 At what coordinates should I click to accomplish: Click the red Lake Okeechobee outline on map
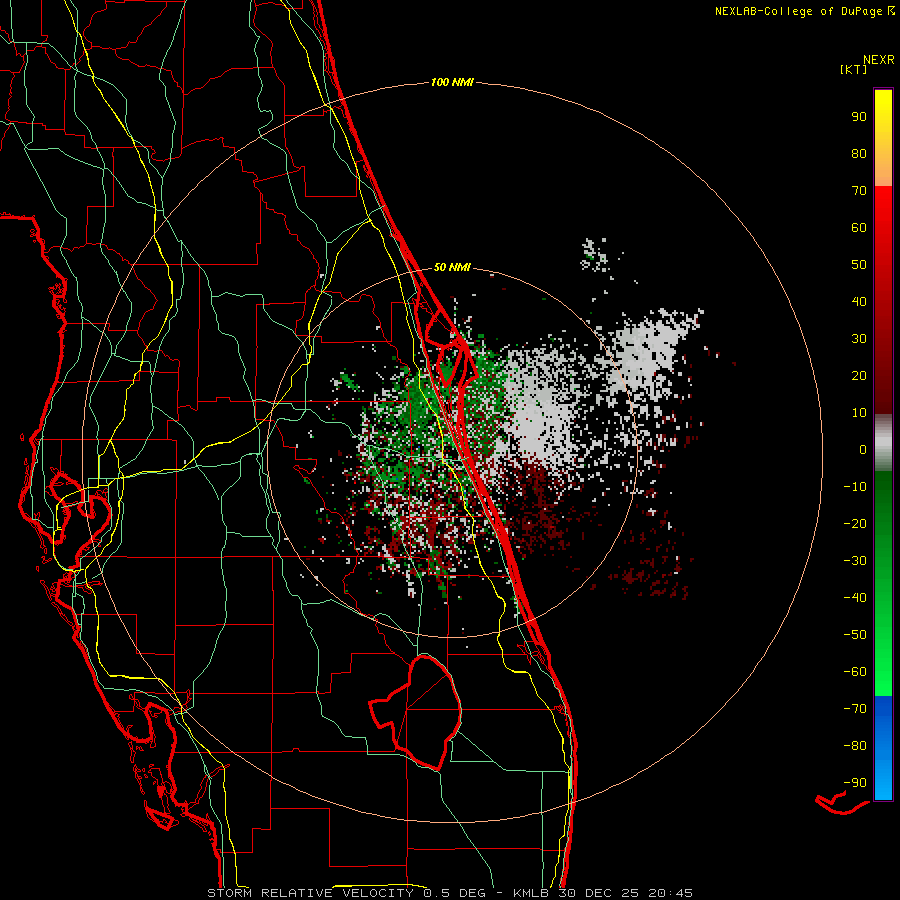(417, 712)
